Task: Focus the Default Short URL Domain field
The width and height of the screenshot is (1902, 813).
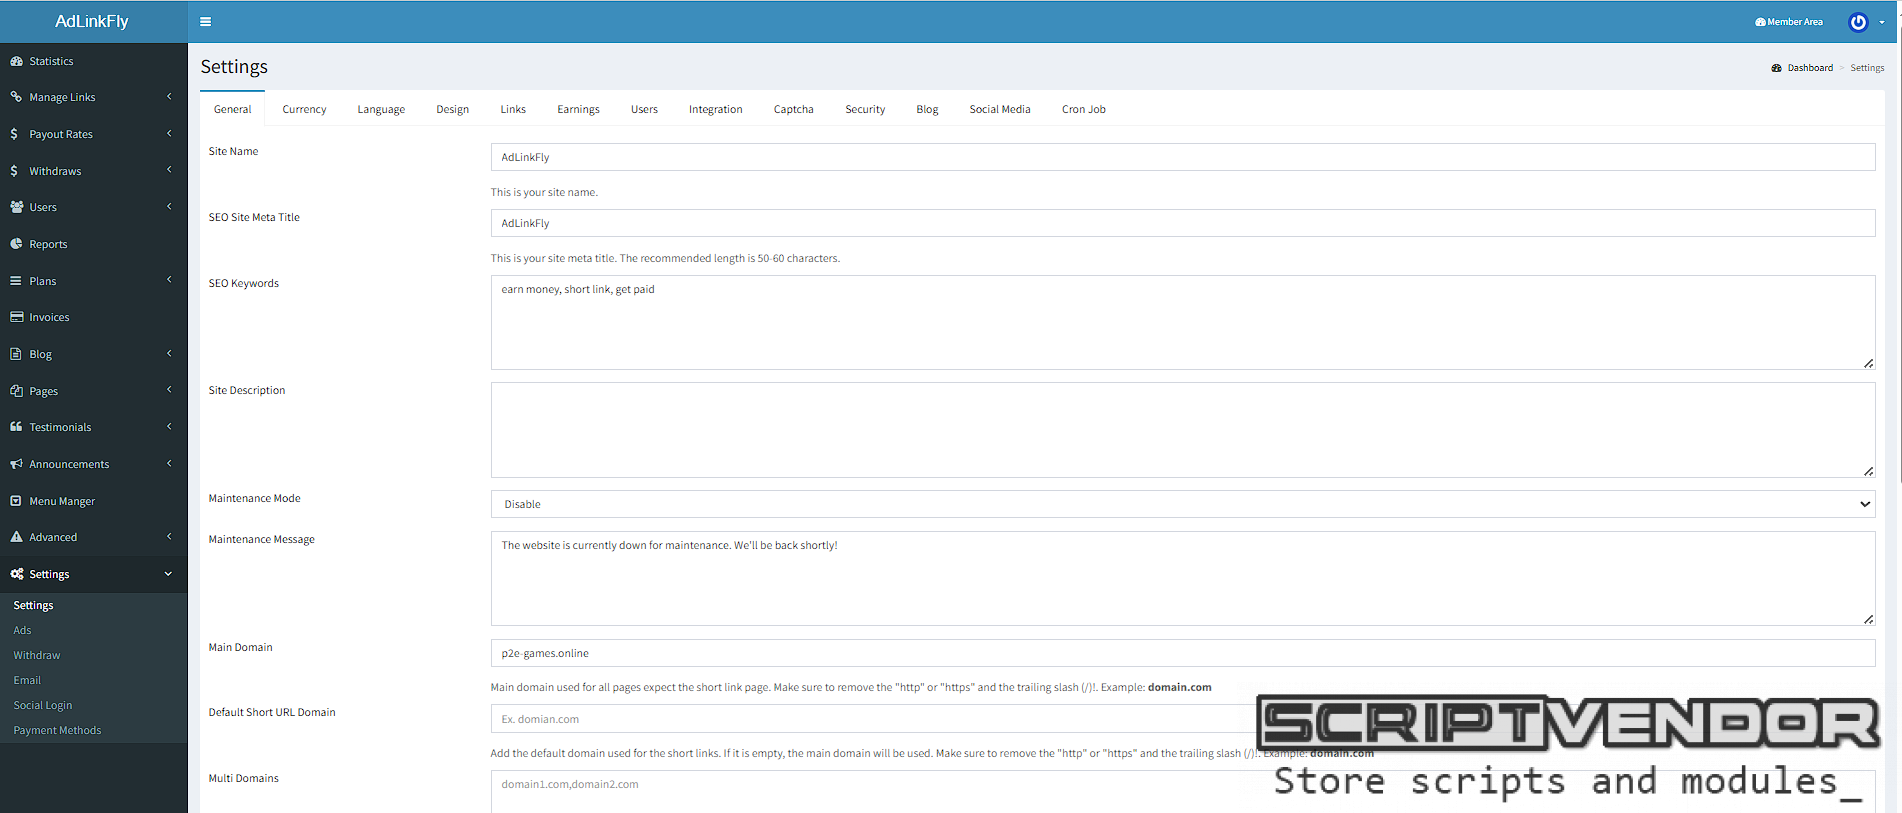Action: point(1183,719)
